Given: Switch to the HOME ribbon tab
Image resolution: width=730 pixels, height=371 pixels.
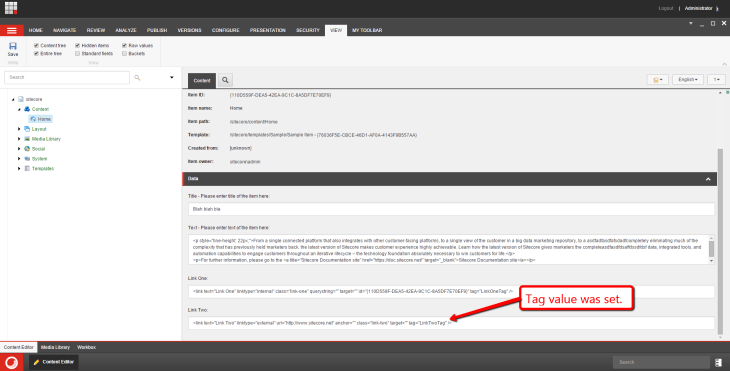Looking at the screenshot, I should [35, 30].
